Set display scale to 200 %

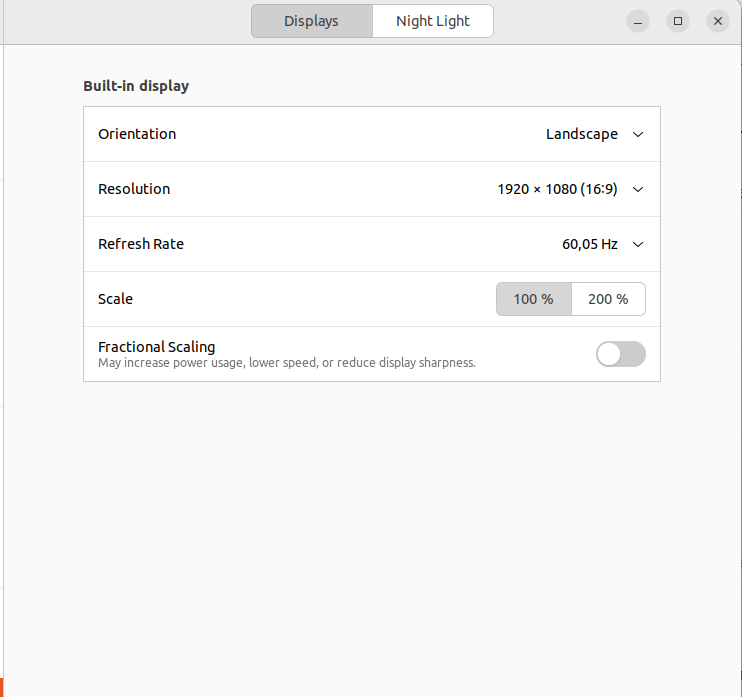(x=608, y=299)
